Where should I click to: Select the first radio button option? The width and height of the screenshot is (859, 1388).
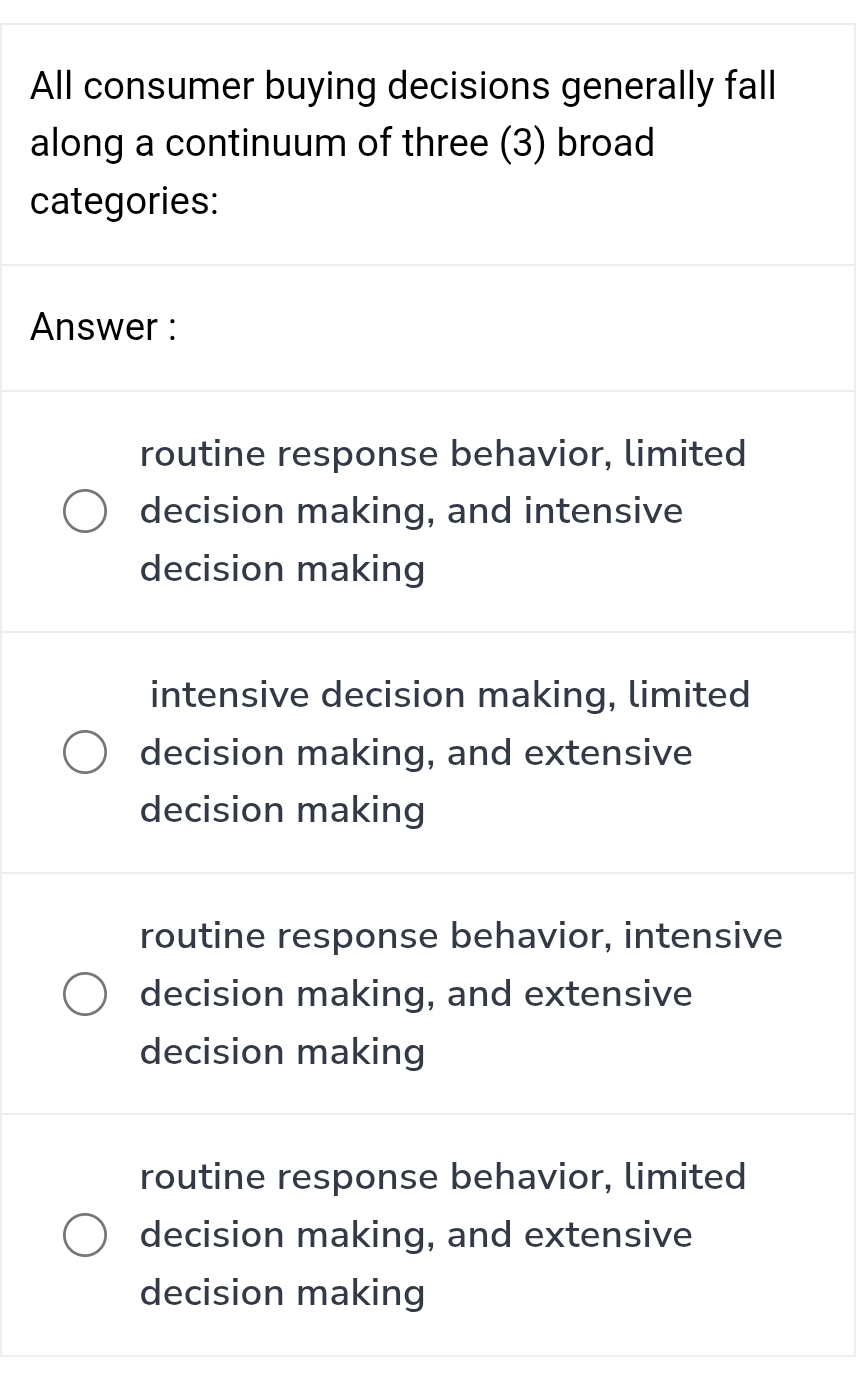coord(85,511)
